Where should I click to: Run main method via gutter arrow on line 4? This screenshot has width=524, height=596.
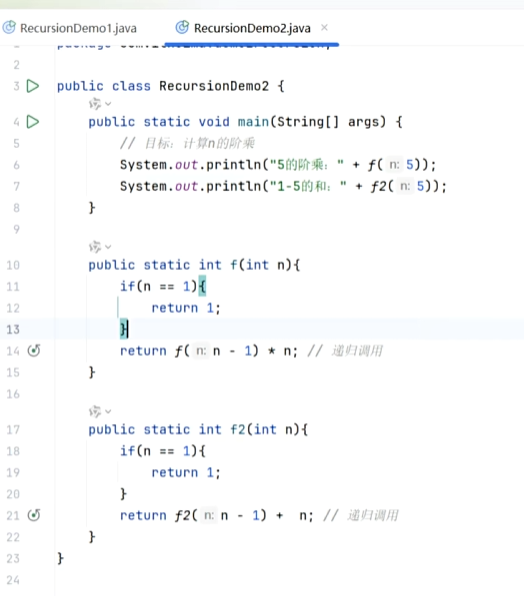33,122
